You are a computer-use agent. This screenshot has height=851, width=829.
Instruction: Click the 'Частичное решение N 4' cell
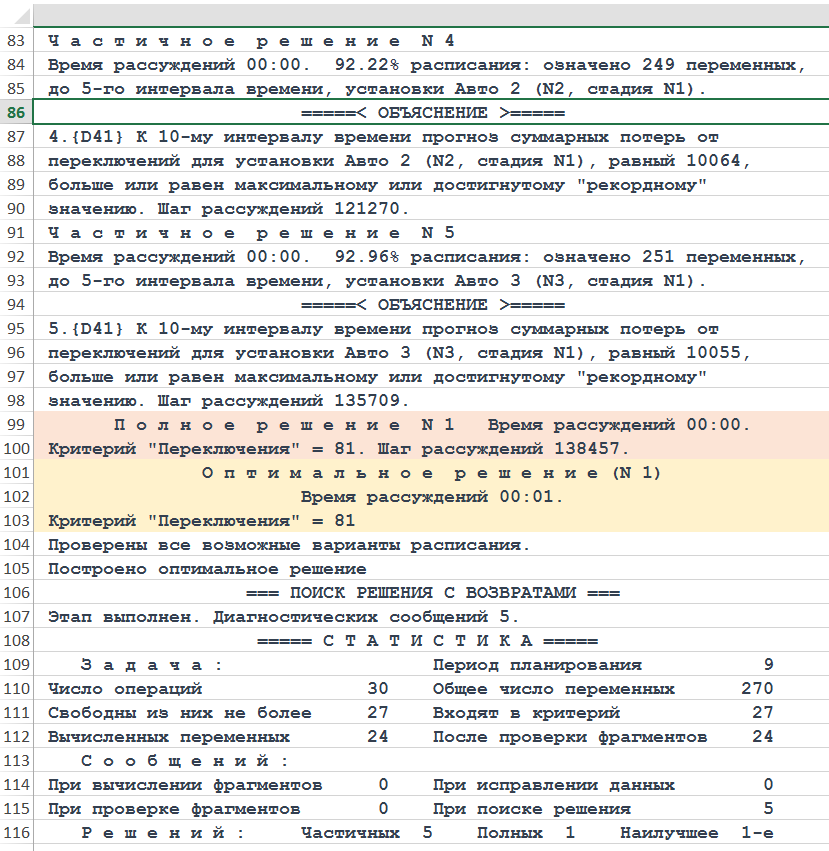(251, 41)
